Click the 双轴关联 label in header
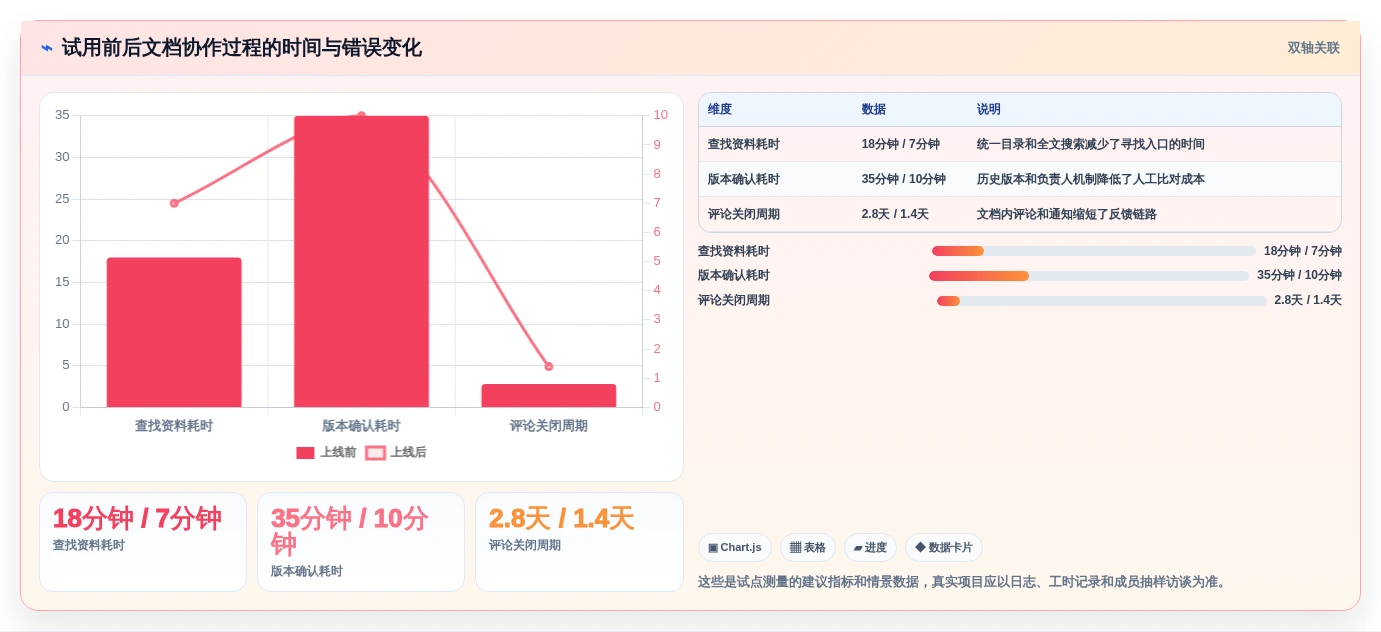This screenshot has width=1381, height=632. 1313,48
